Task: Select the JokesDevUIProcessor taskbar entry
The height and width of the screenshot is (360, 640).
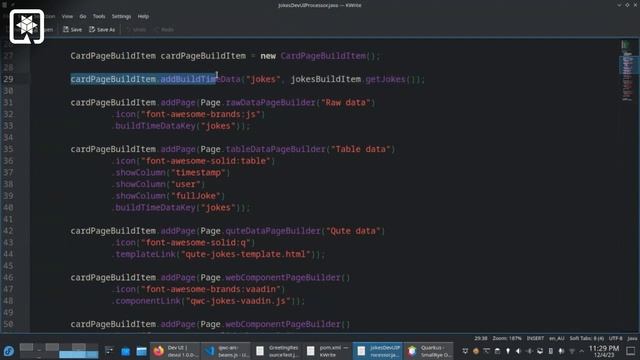Action: click(378, 351)
